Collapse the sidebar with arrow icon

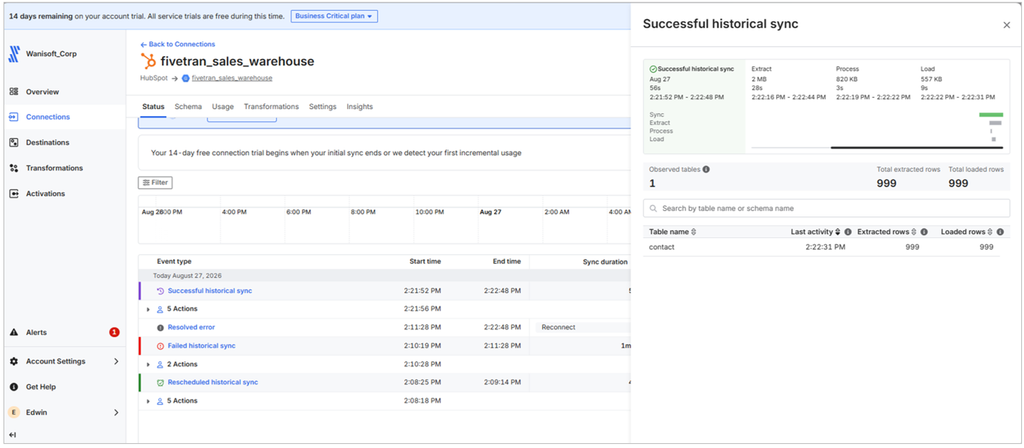pyautogui.click(x=12, y=435)
